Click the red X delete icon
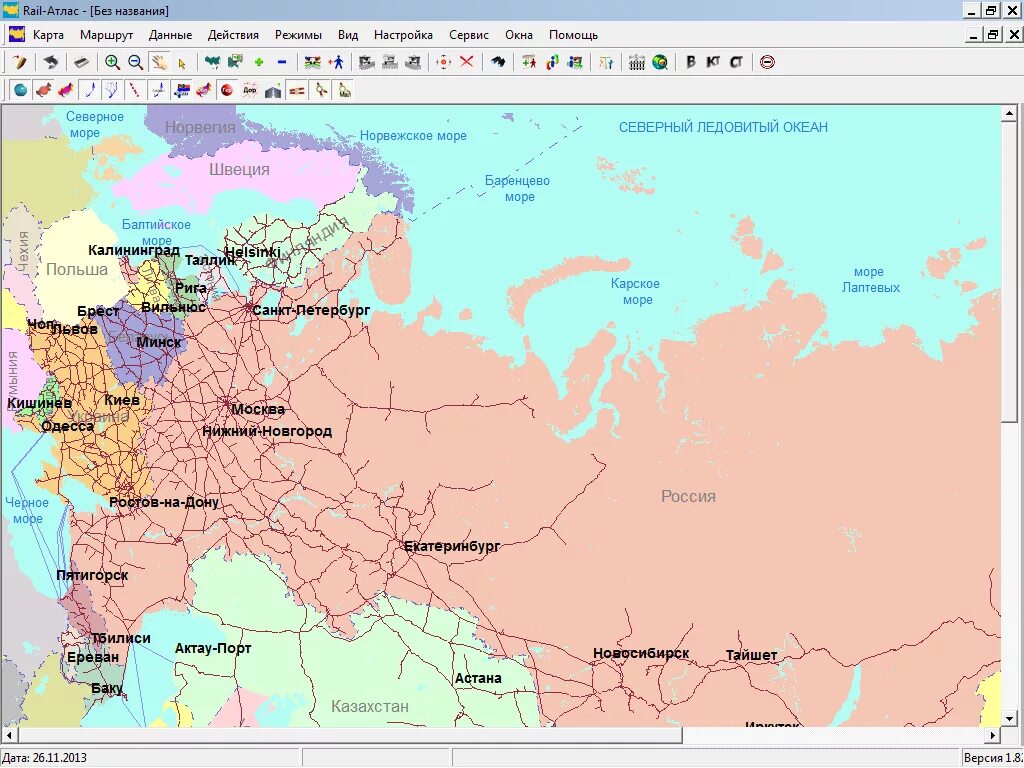The height and width of the screenshot is (768, 1024). pyautogui.click(x=466, y=62)
